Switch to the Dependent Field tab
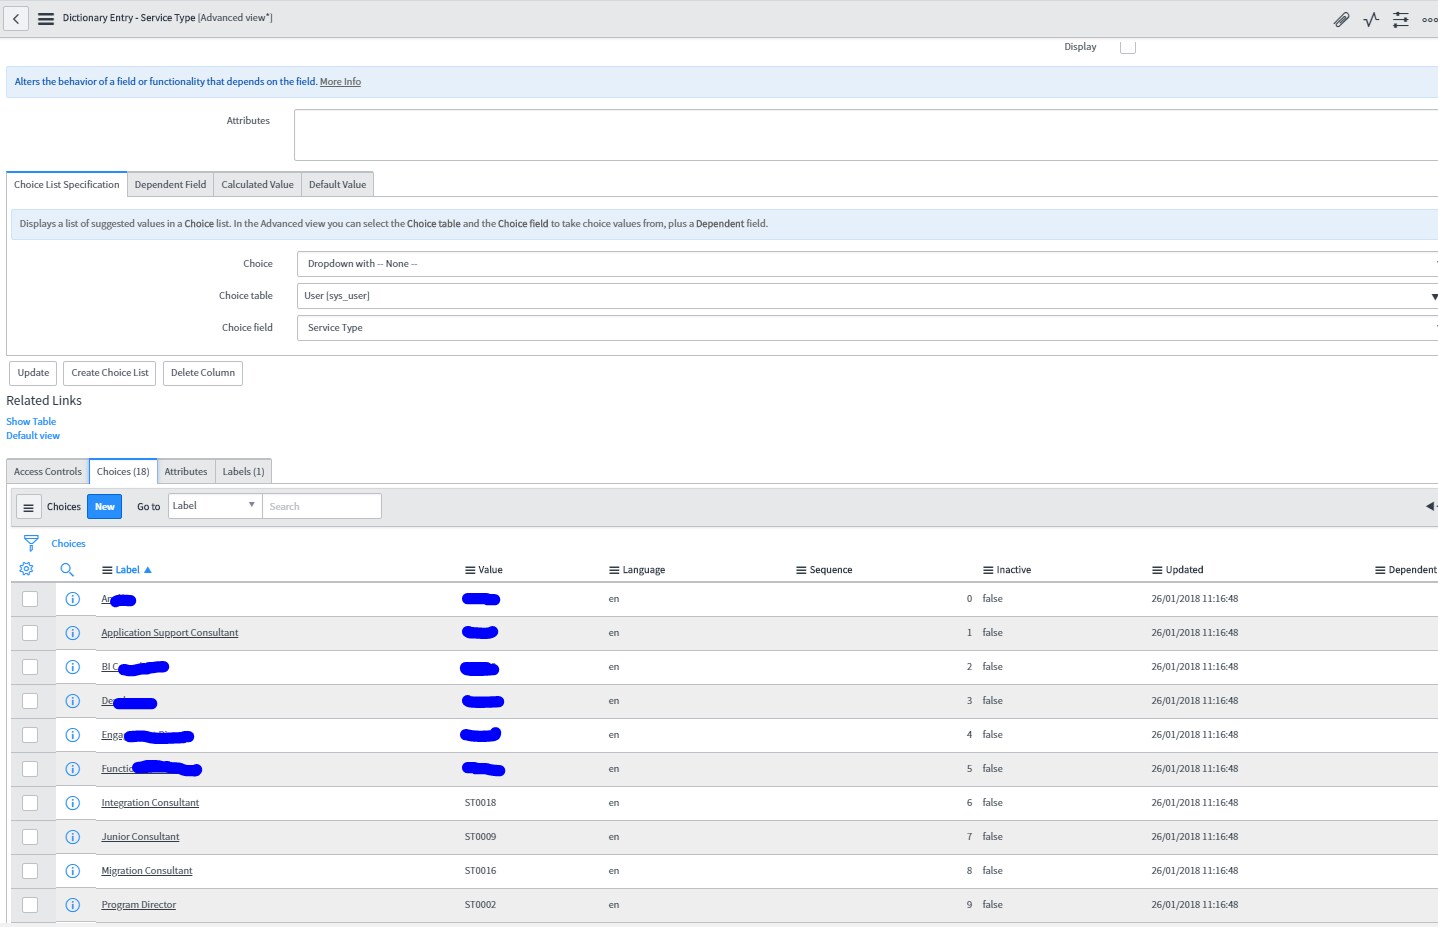 pos(170,185)
